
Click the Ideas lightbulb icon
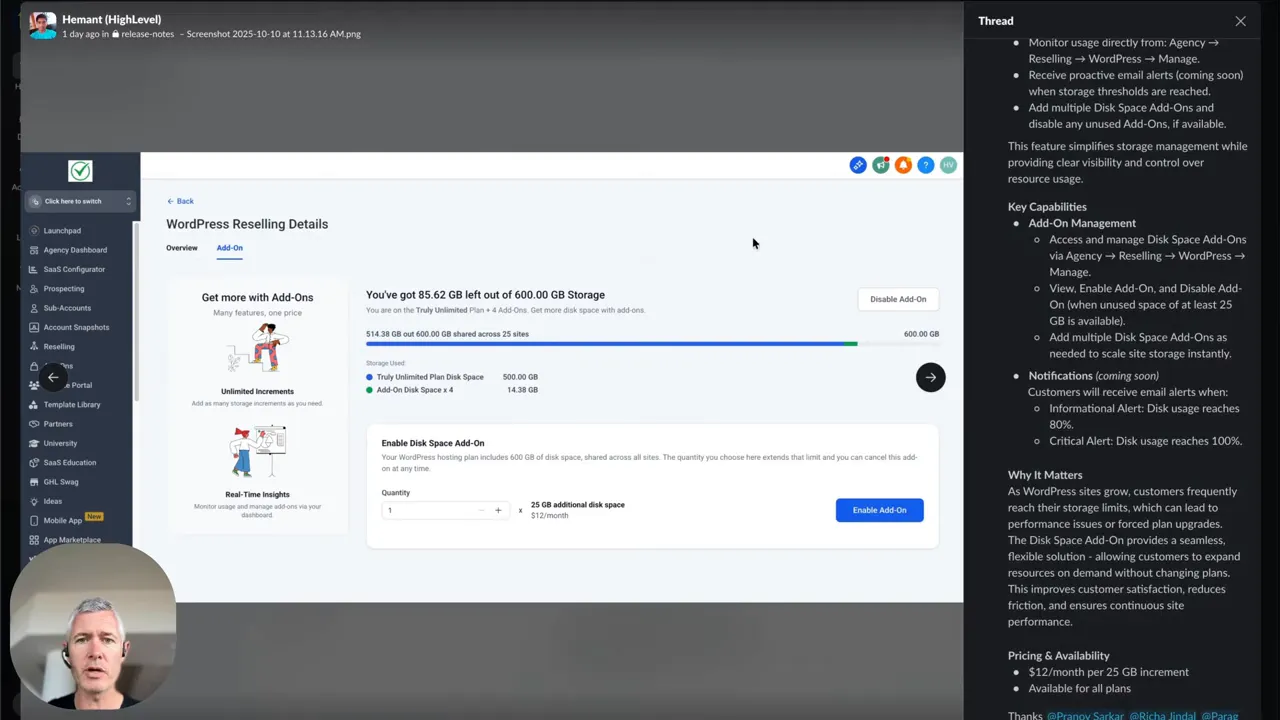click(x=35, y=501)
